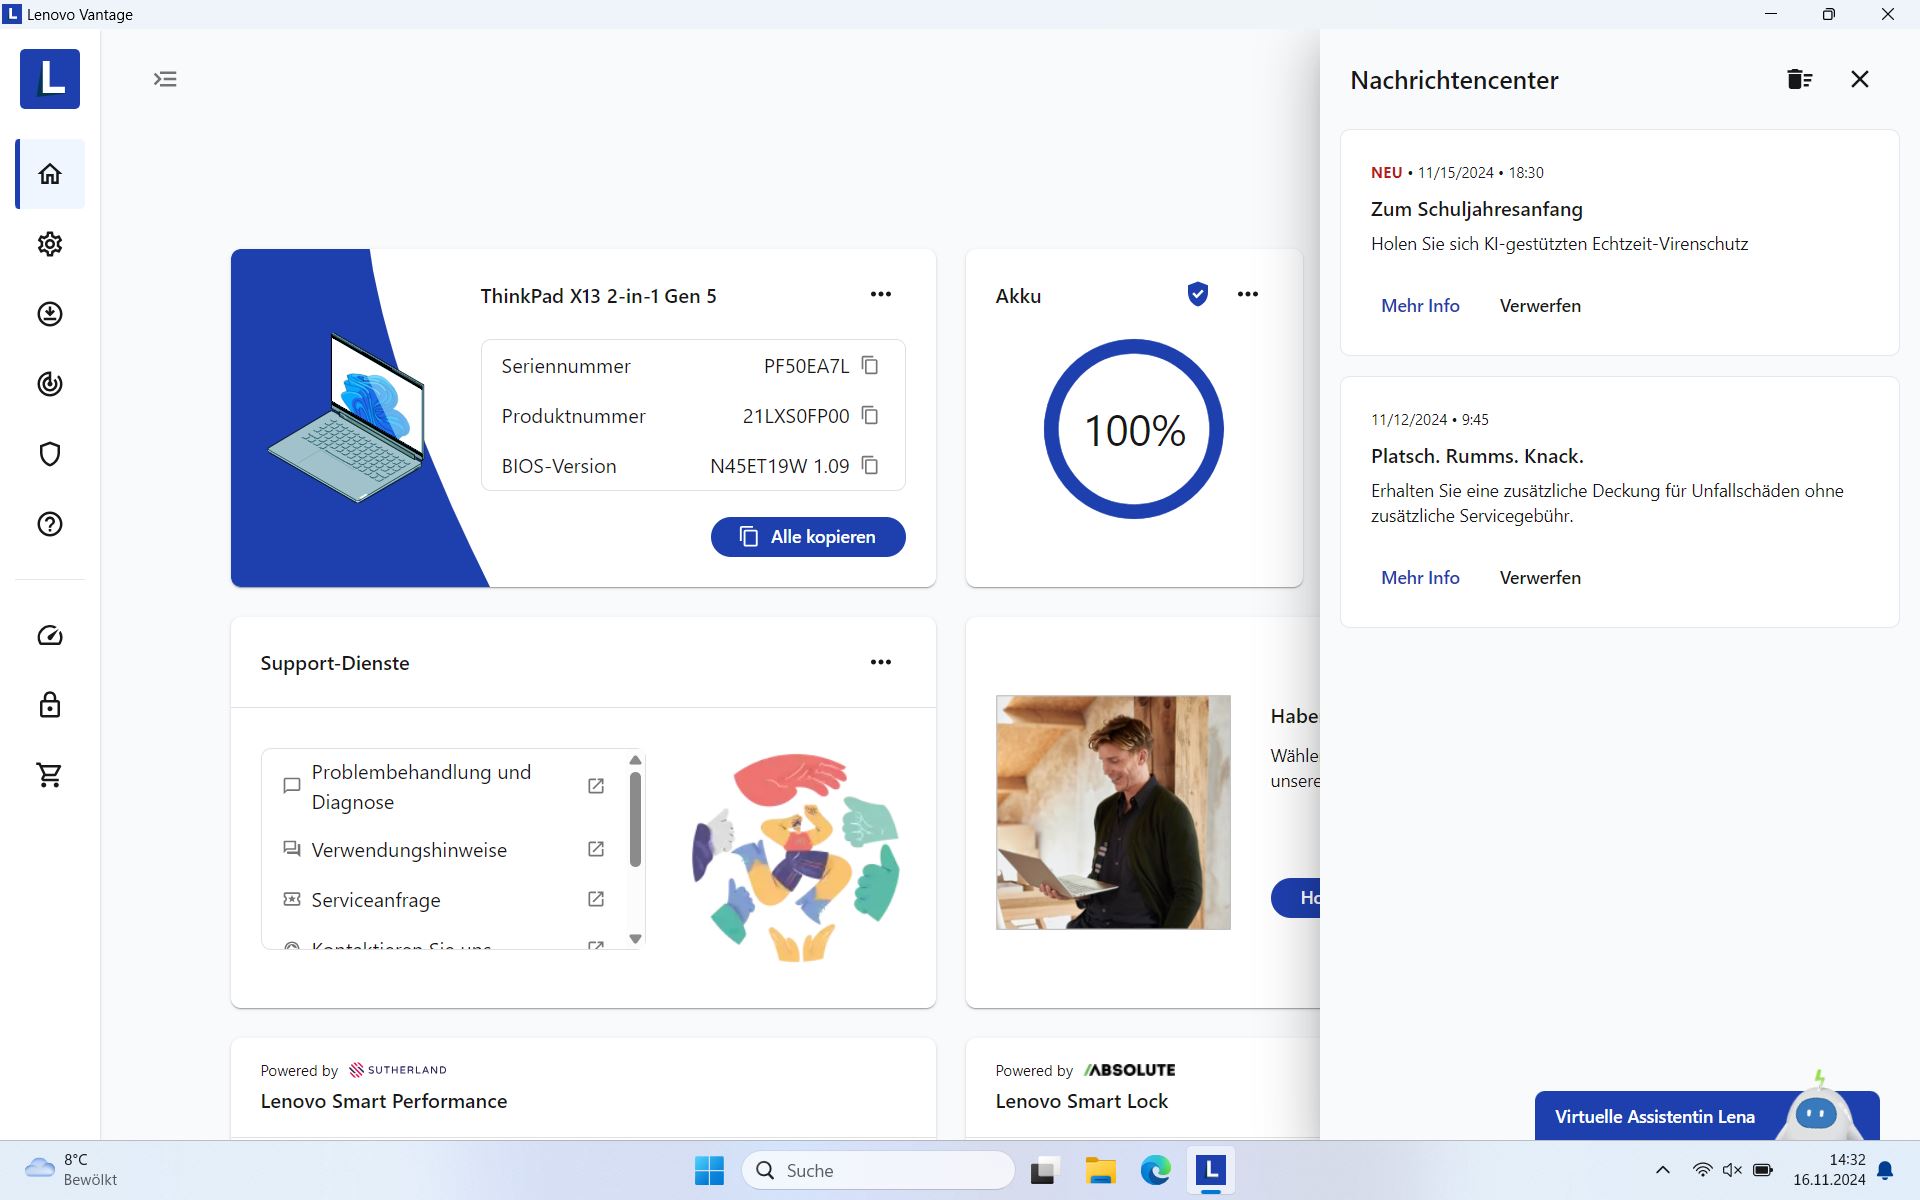Open Problembehandlung und Diagnose entry

pyautogui.click(x=421, y=786)
